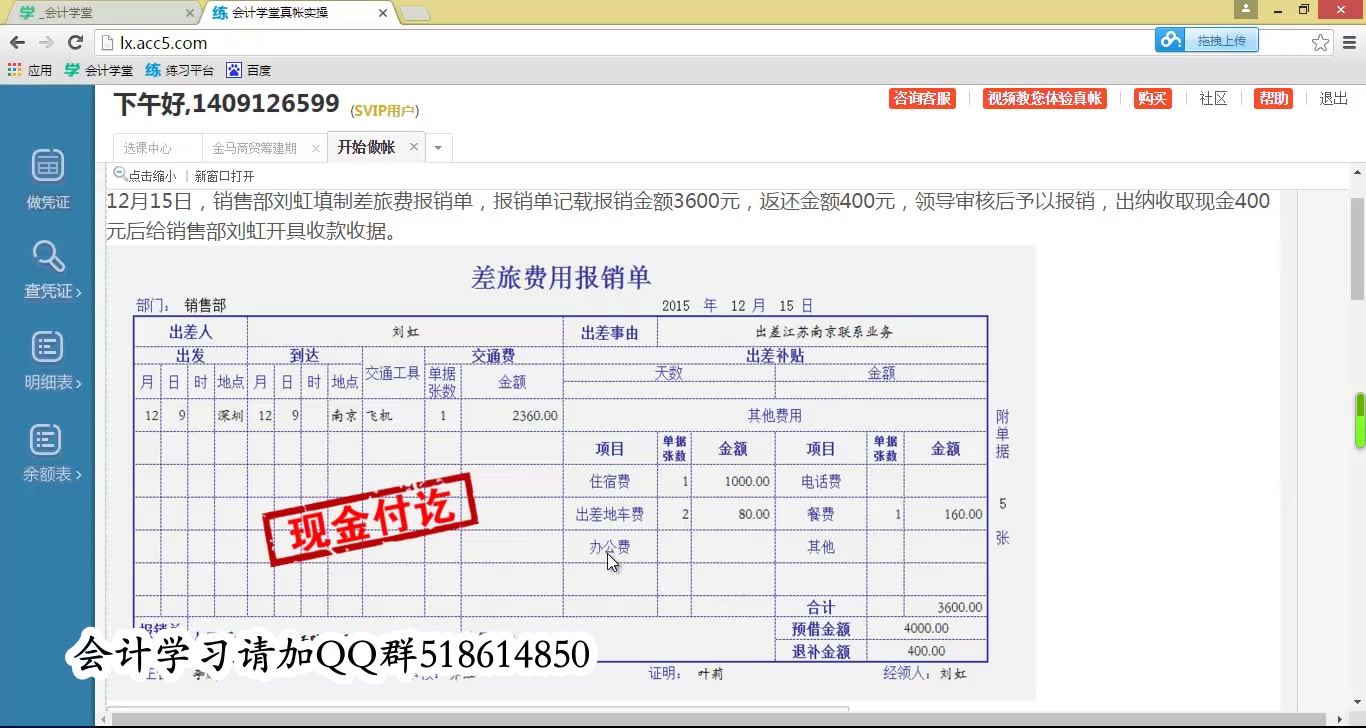Switch to the 金马商贸筹建期 tab
Viewport: 1366px width, 728px height.
pos(255,147)
